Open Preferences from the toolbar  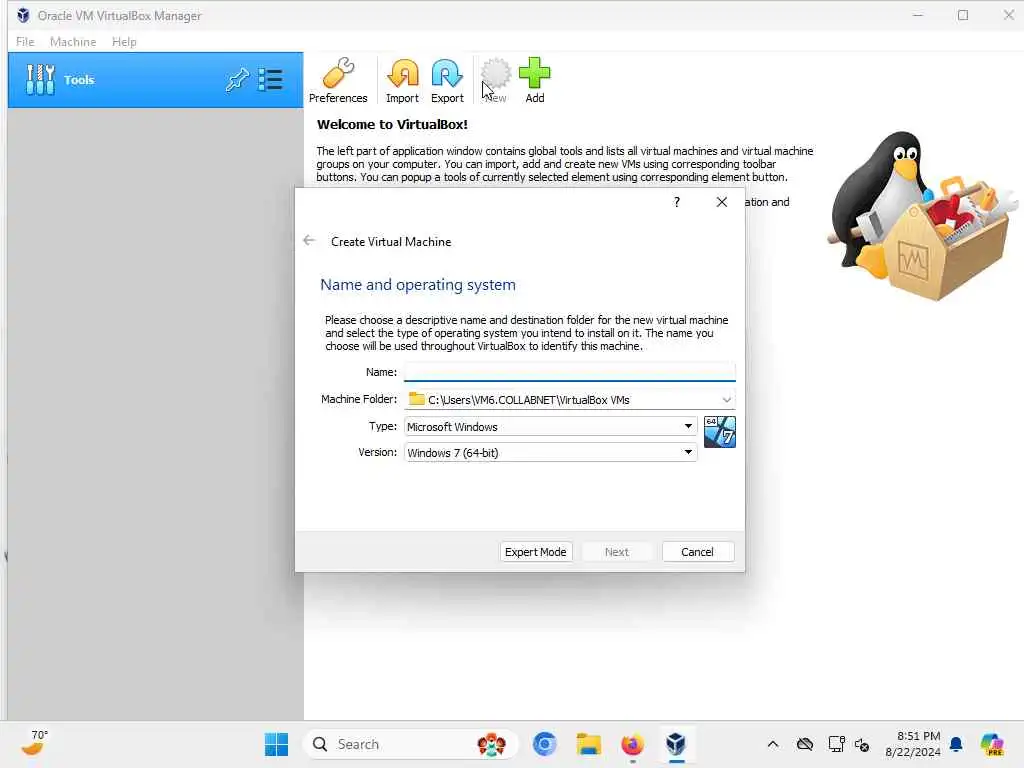coord(338,80)
